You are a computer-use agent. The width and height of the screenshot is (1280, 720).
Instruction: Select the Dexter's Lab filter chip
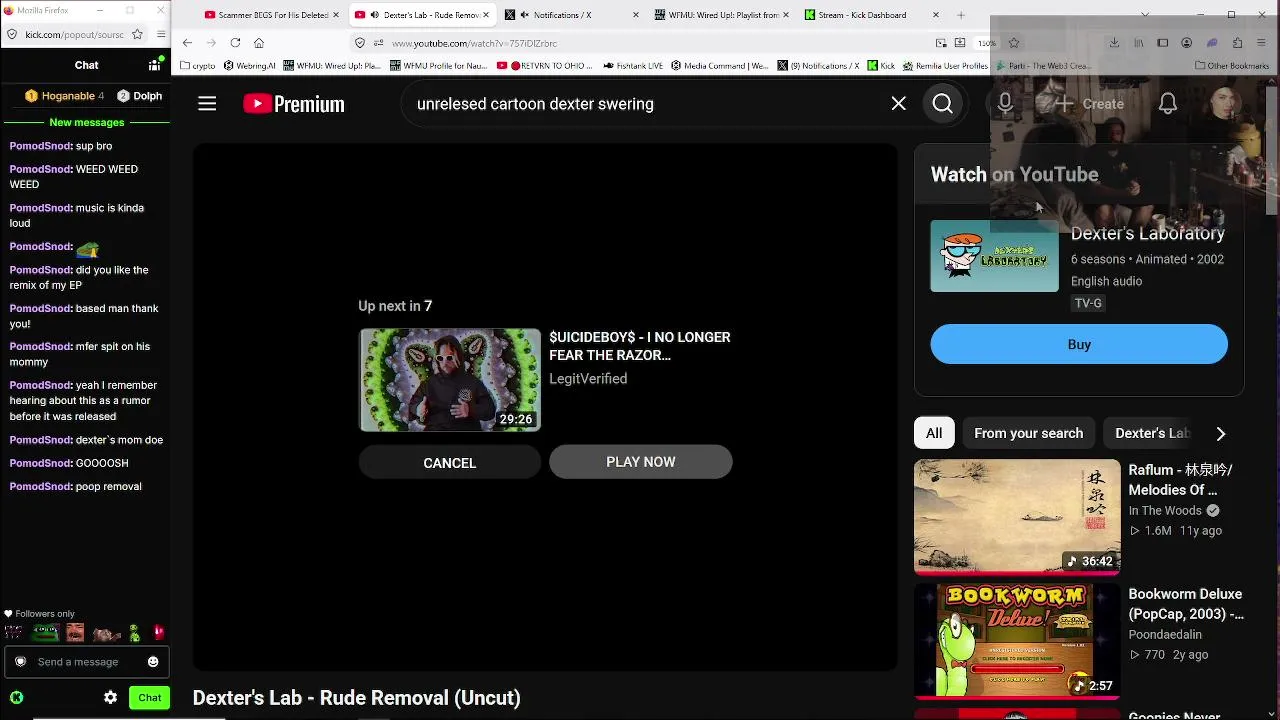point(1152,434)
